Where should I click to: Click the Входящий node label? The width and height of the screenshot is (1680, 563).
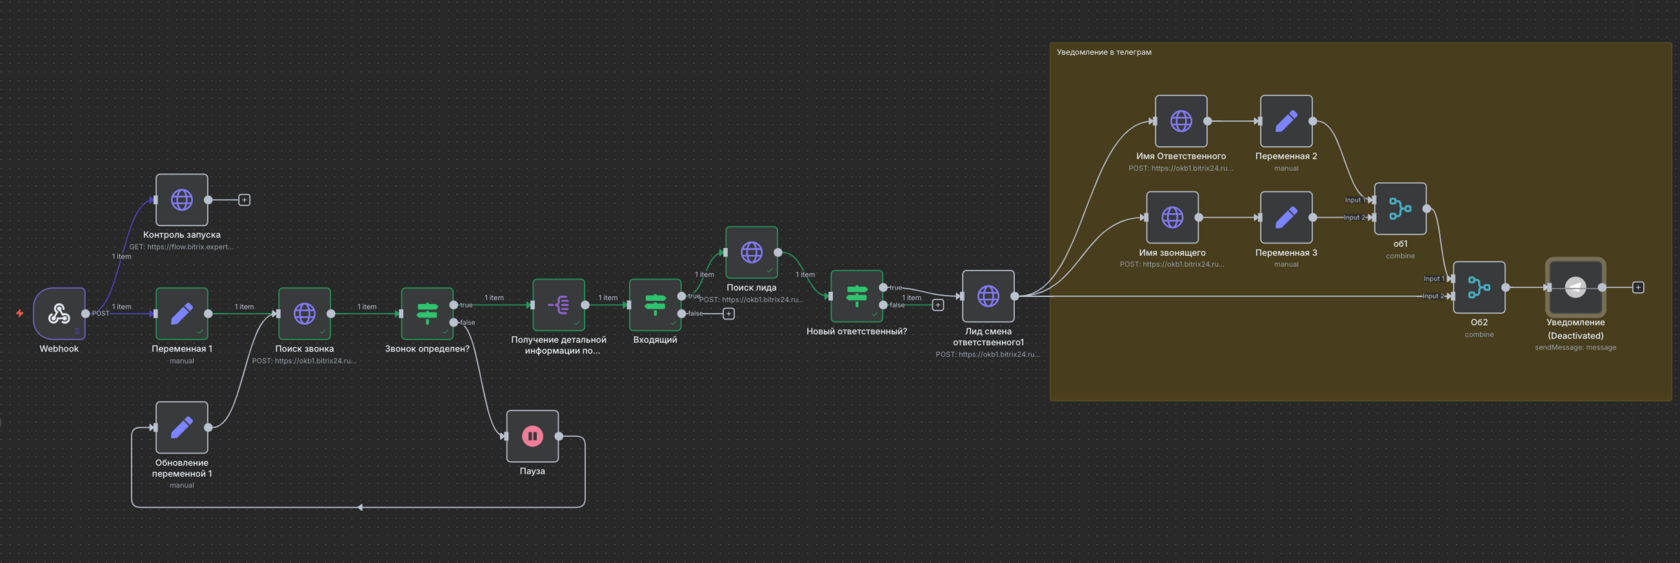655,340
